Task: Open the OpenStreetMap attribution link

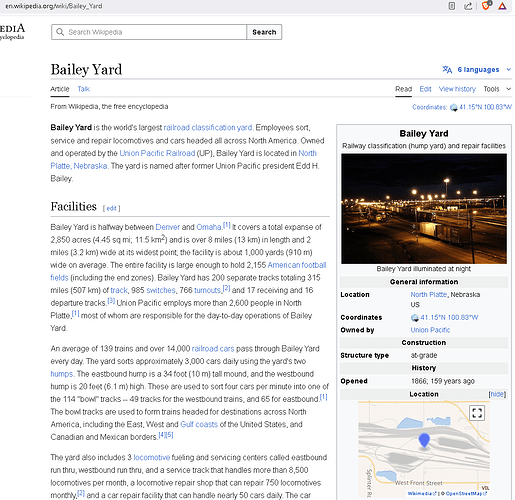Action: pyautogui.click(x=466, y=493)
